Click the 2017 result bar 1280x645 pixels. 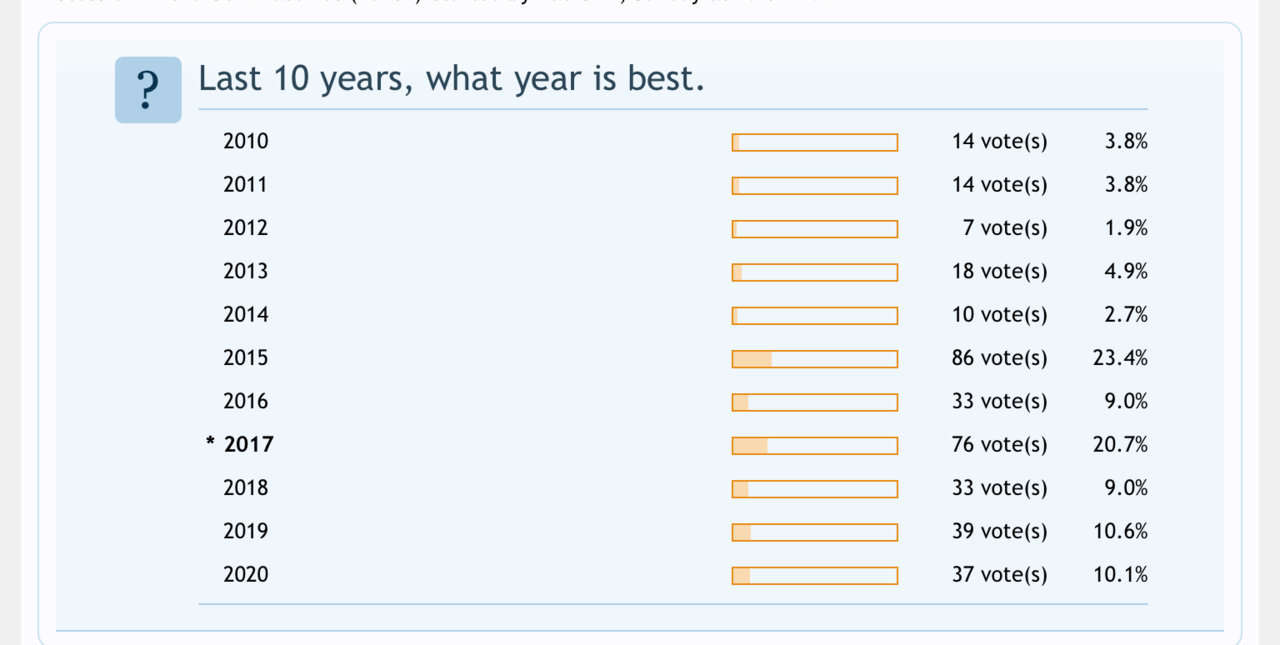pos(815,446)
